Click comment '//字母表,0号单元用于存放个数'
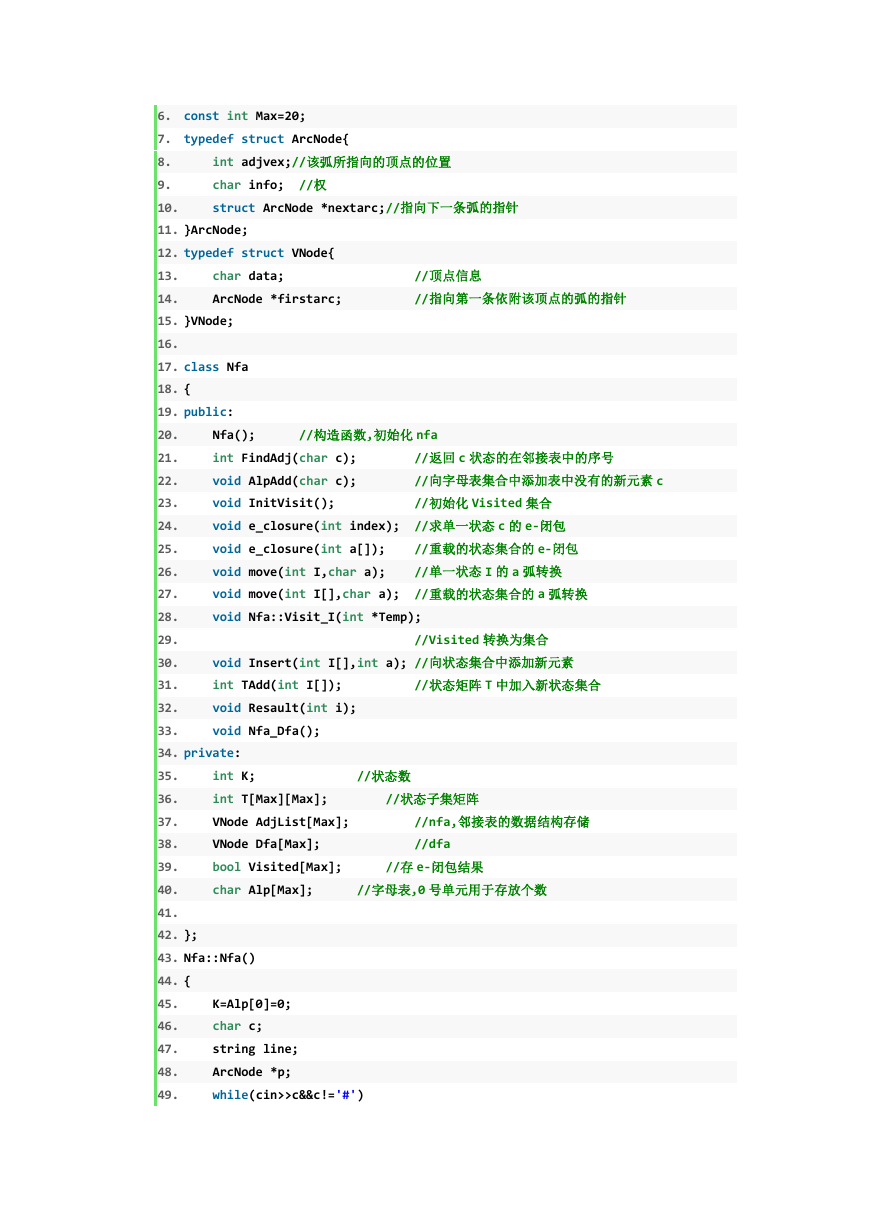The height and width of the screenshot is (1228, 869). (452, 890)
